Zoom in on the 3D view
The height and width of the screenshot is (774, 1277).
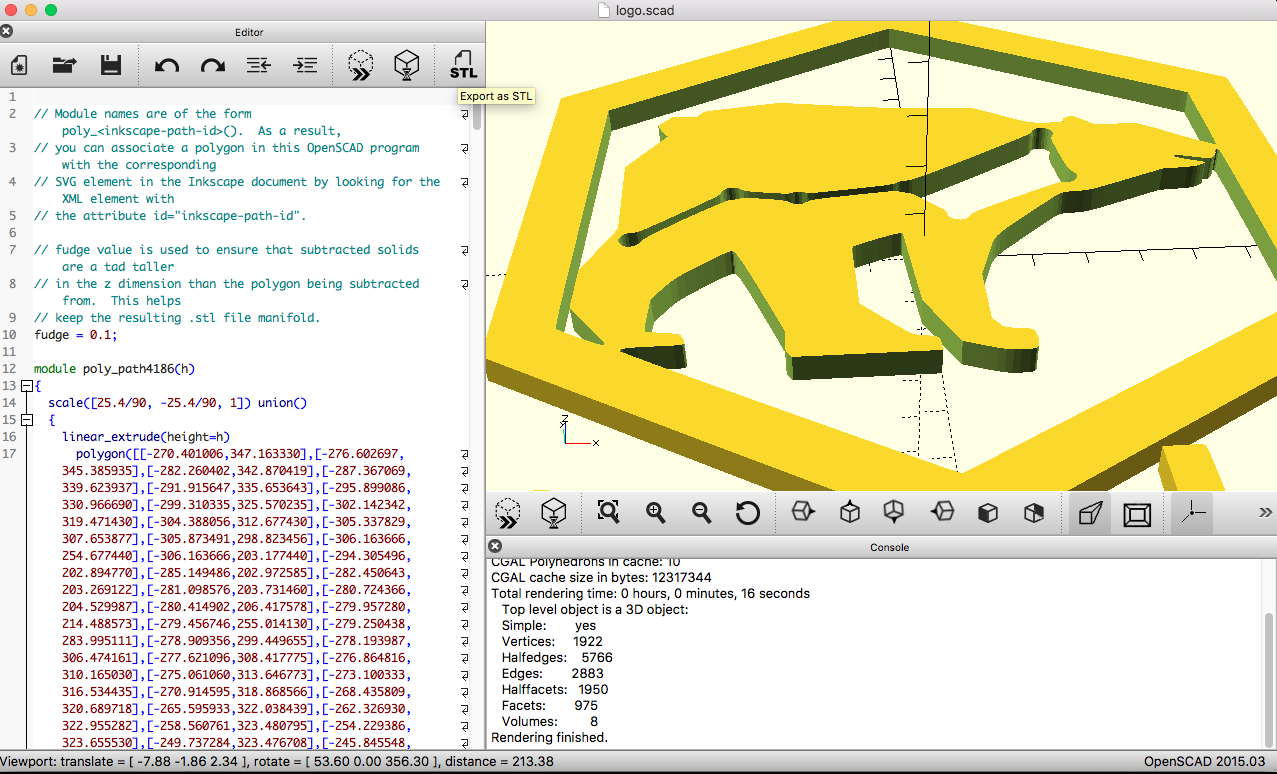[x=655, y=513]
